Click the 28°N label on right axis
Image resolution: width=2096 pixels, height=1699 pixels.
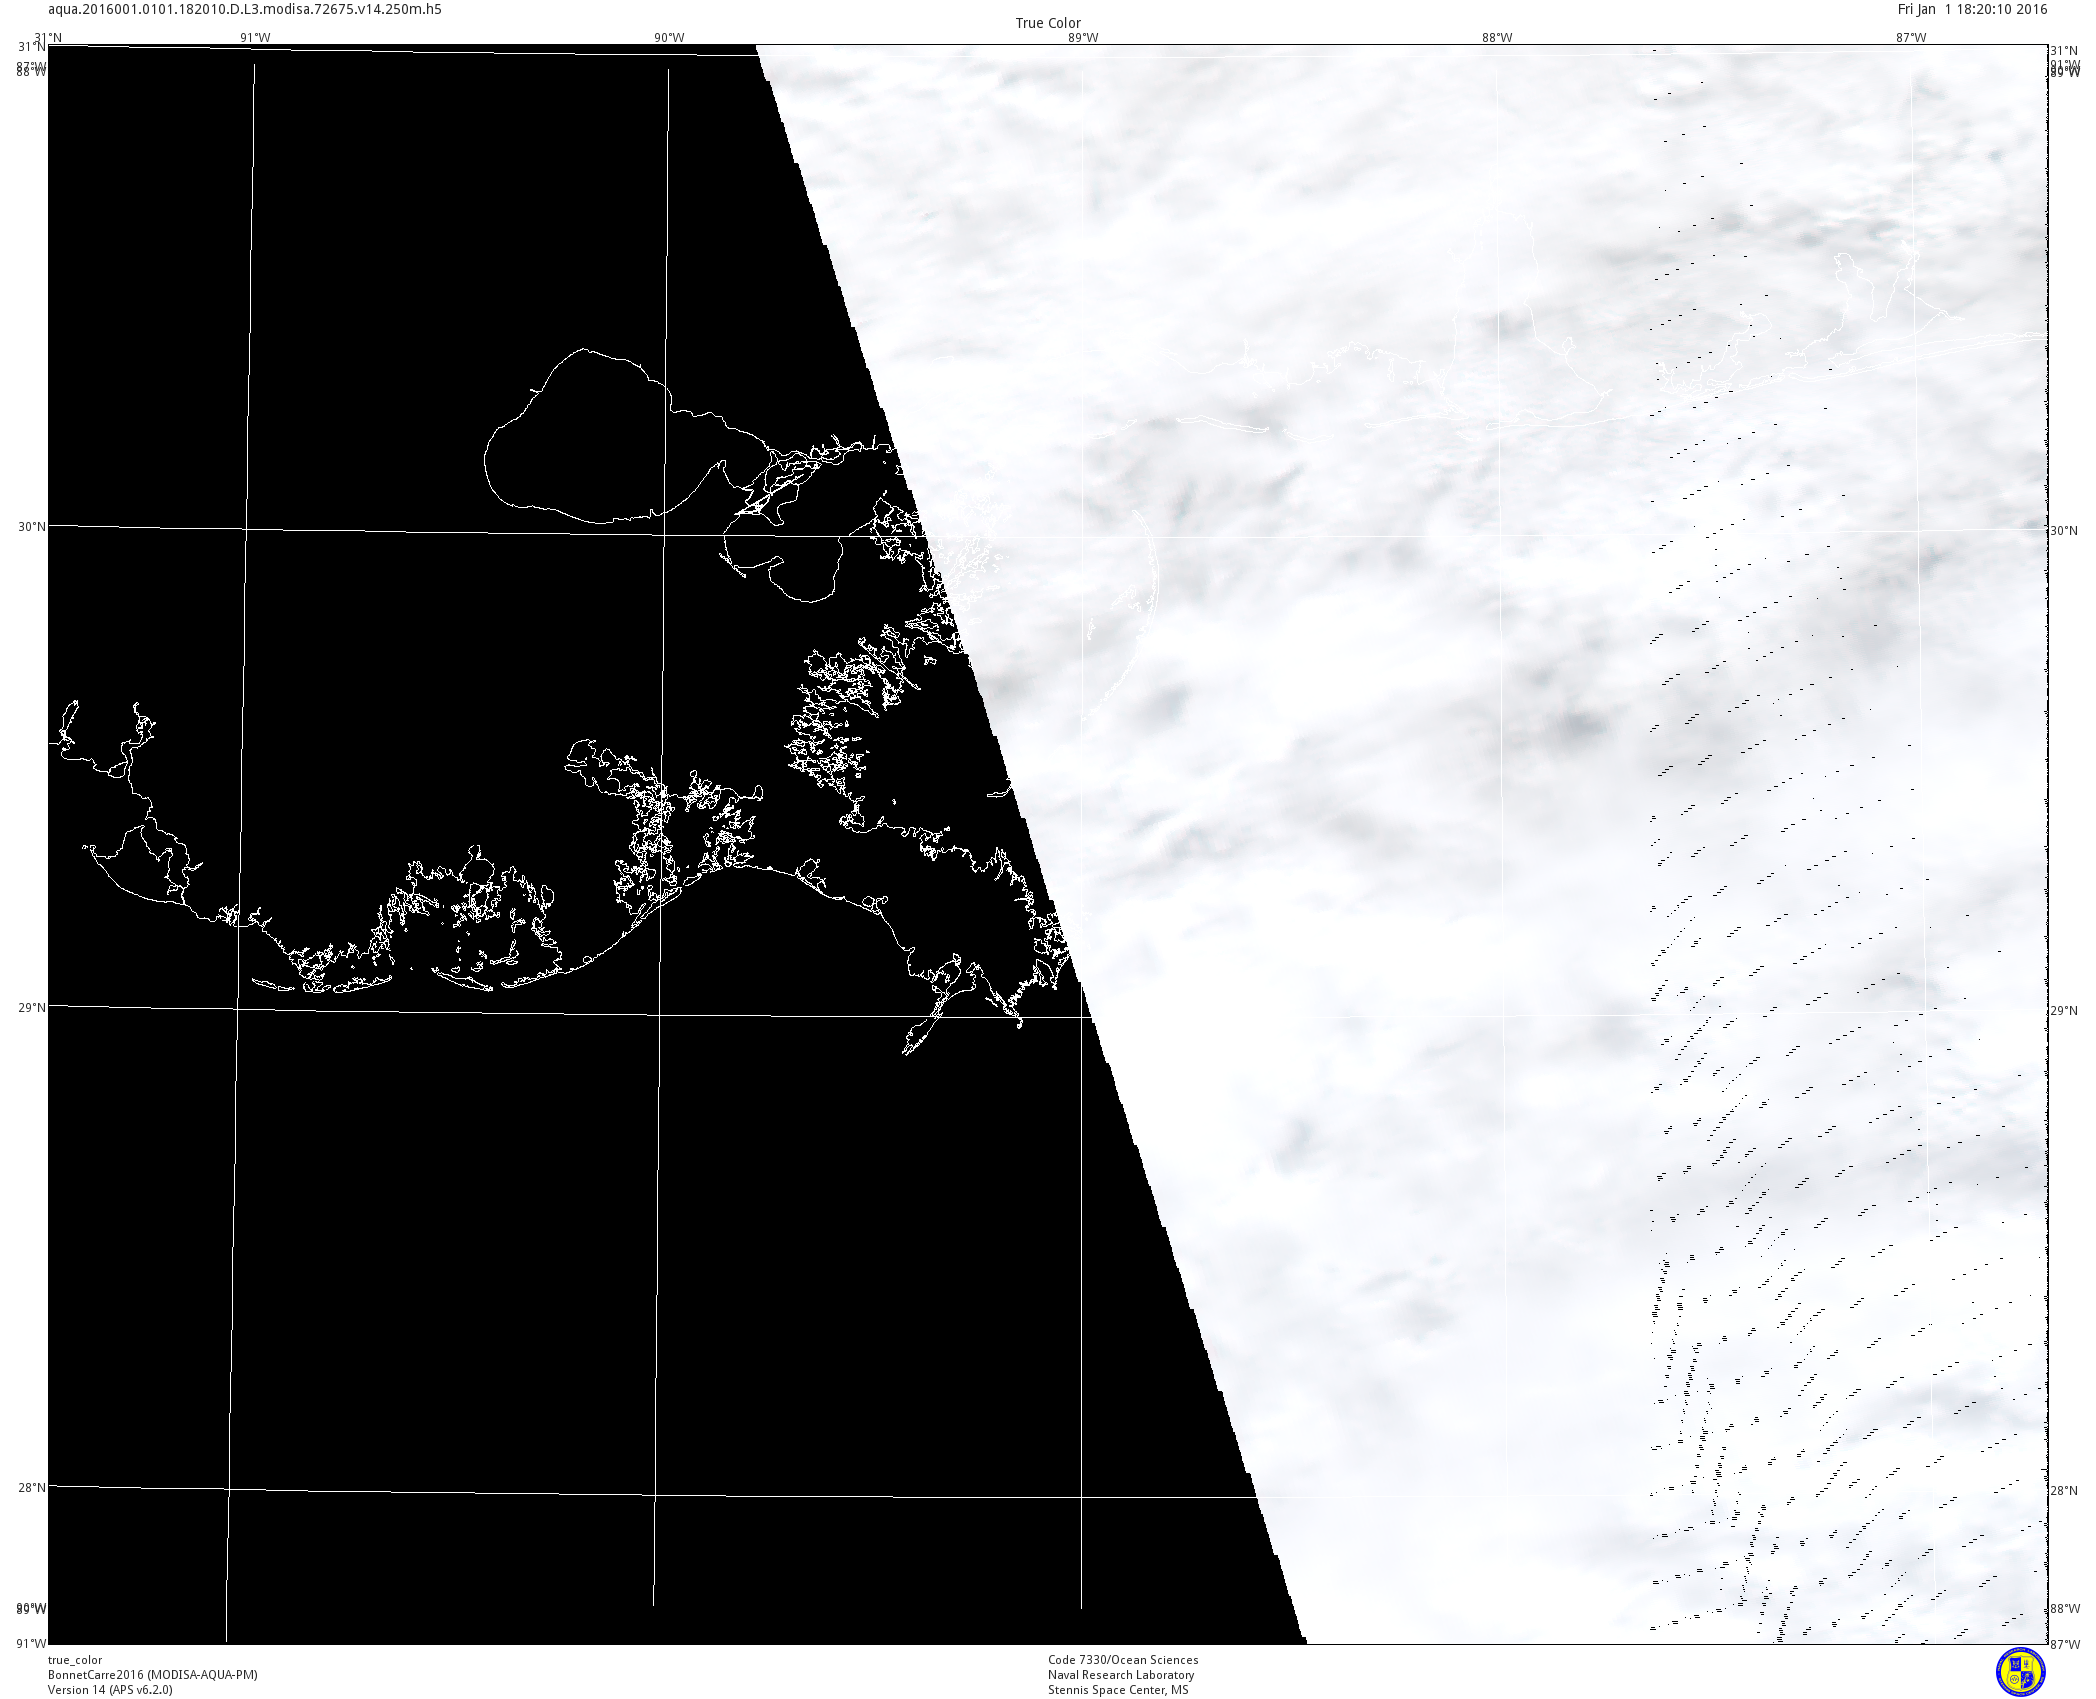[2064, 1491]
